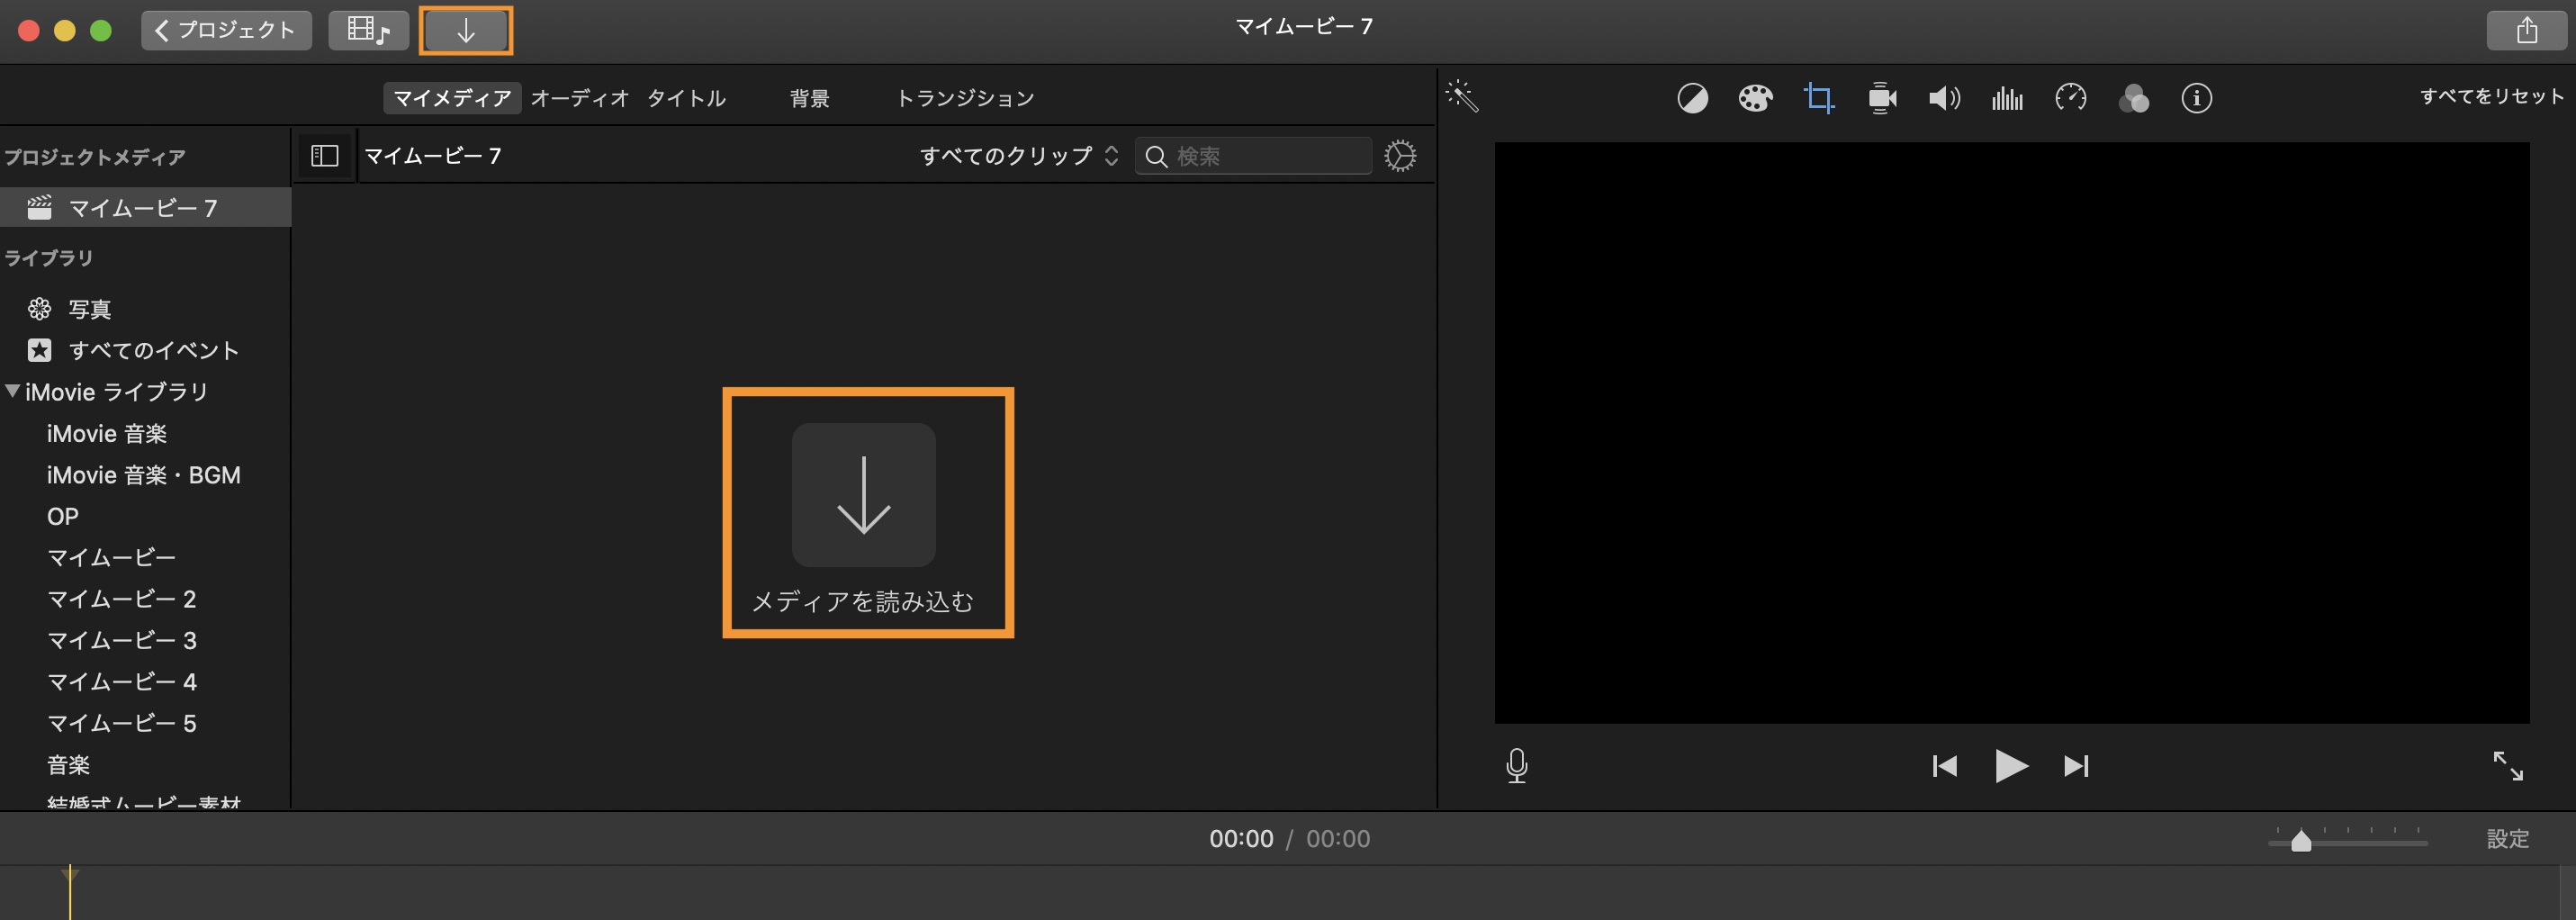Open timeline 設定 button

[x=2507, y=839]
